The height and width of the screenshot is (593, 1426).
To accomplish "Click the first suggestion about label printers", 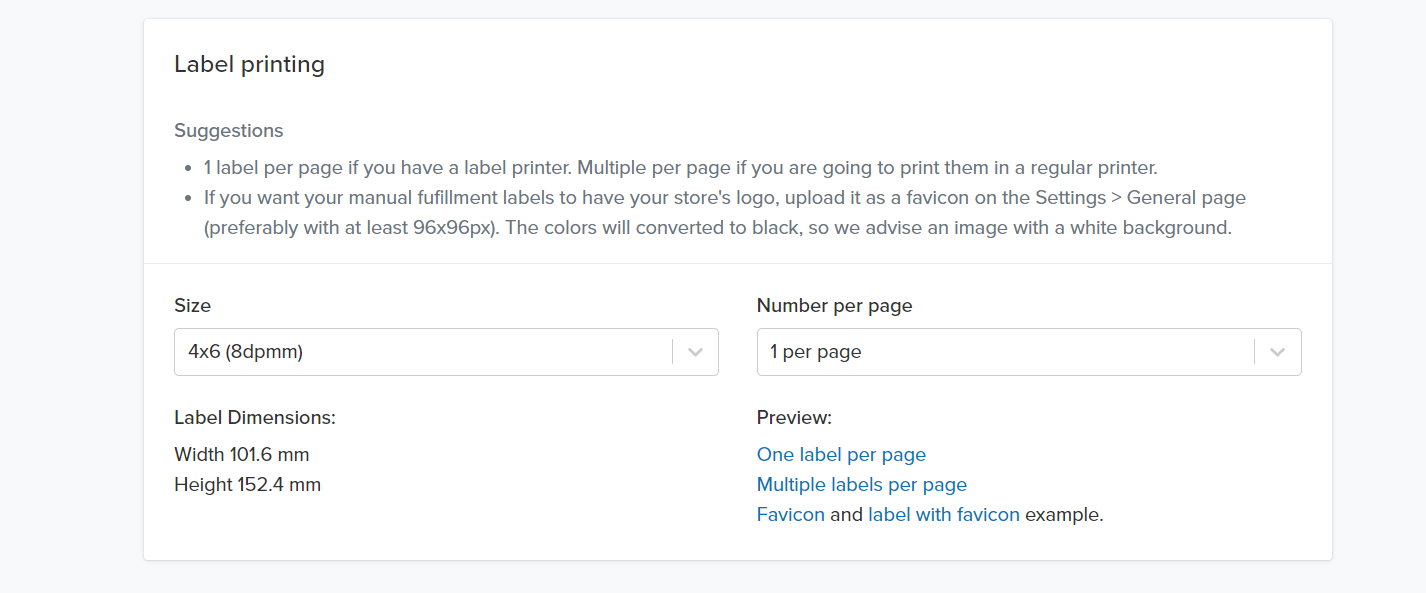I will [x=680, y=168].
